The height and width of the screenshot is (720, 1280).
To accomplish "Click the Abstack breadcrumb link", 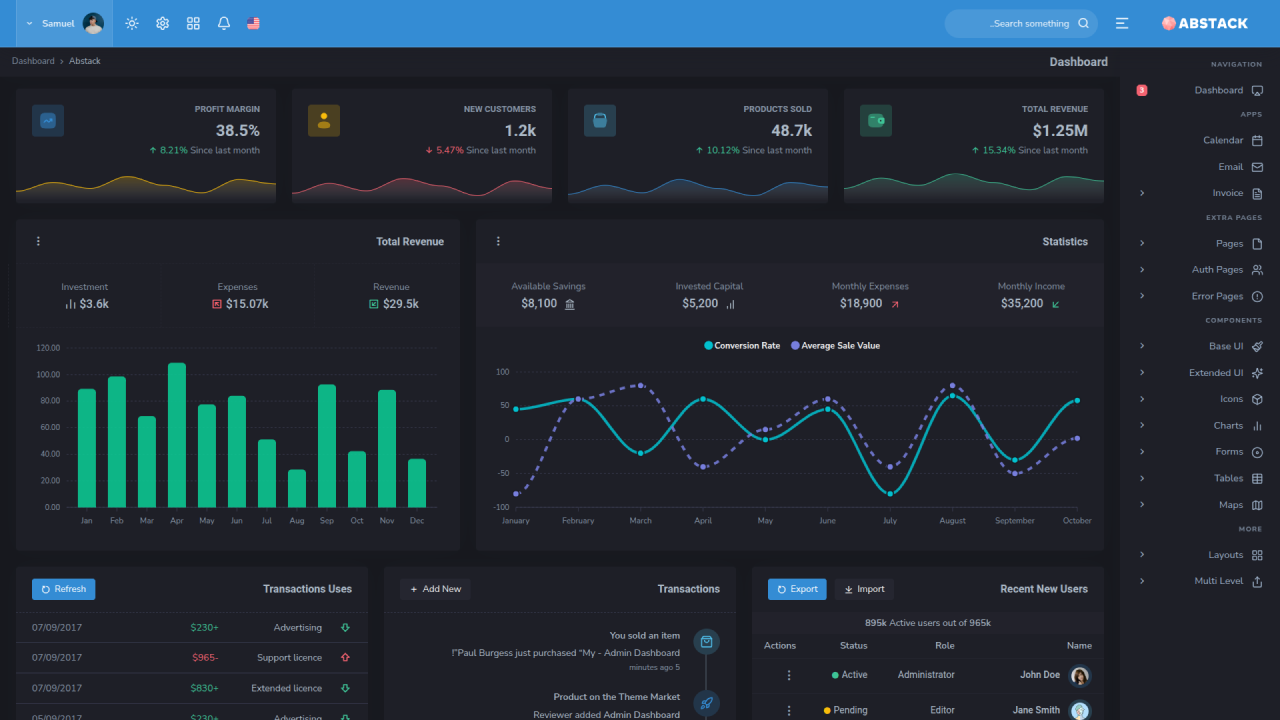I will [85, 61].
